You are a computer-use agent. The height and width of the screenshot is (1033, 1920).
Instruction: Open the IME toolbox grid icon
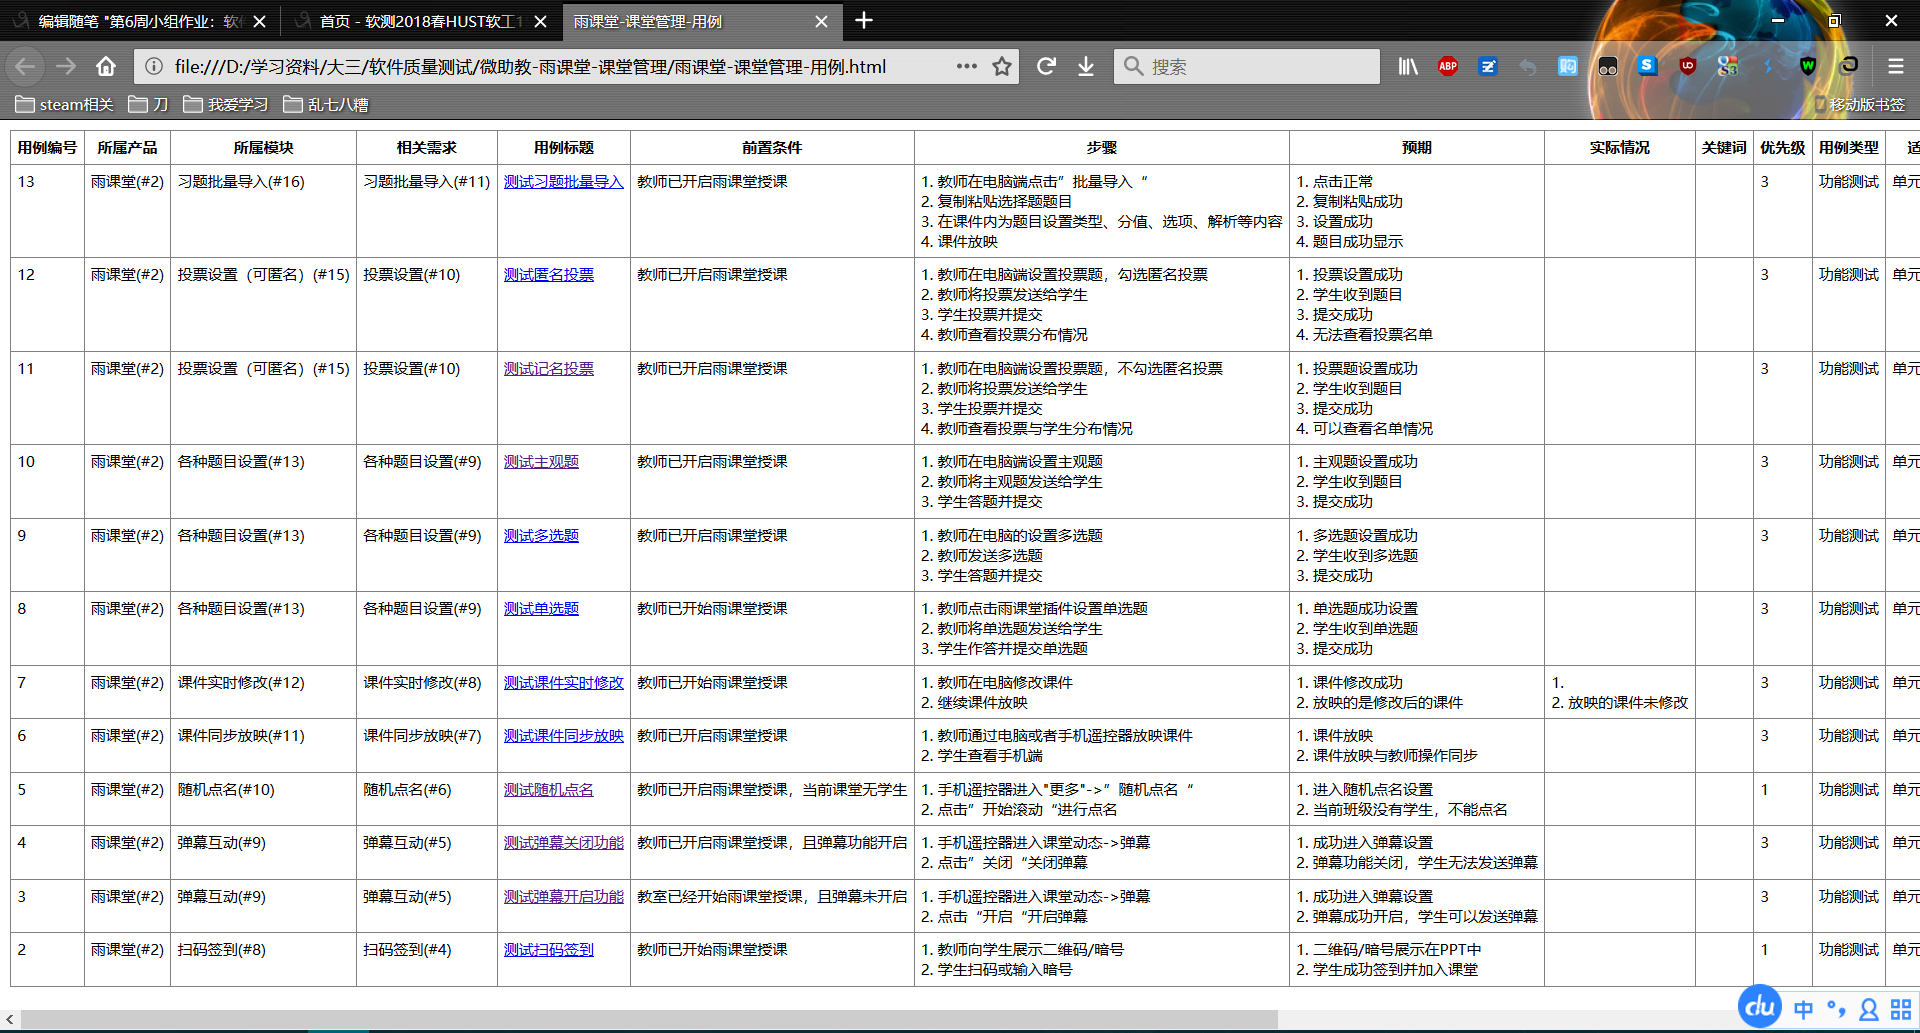pos(1901,1009)
